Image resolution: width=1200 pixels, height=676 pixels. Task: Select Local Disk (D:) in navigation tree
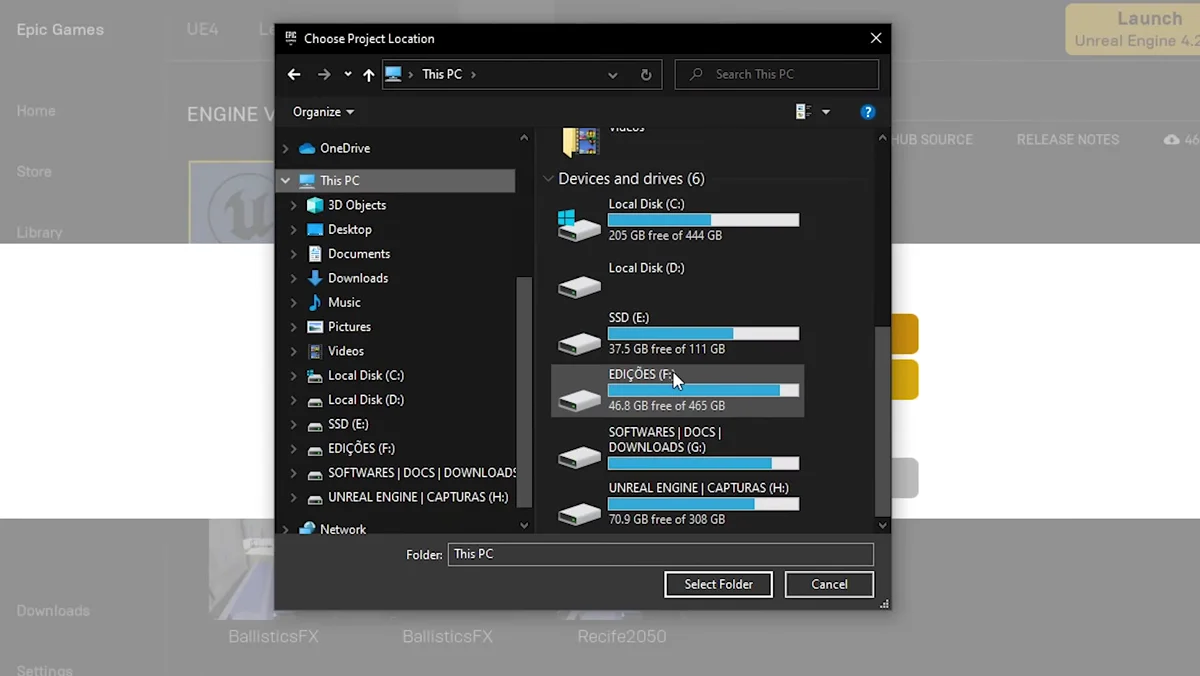pos(366,400)
